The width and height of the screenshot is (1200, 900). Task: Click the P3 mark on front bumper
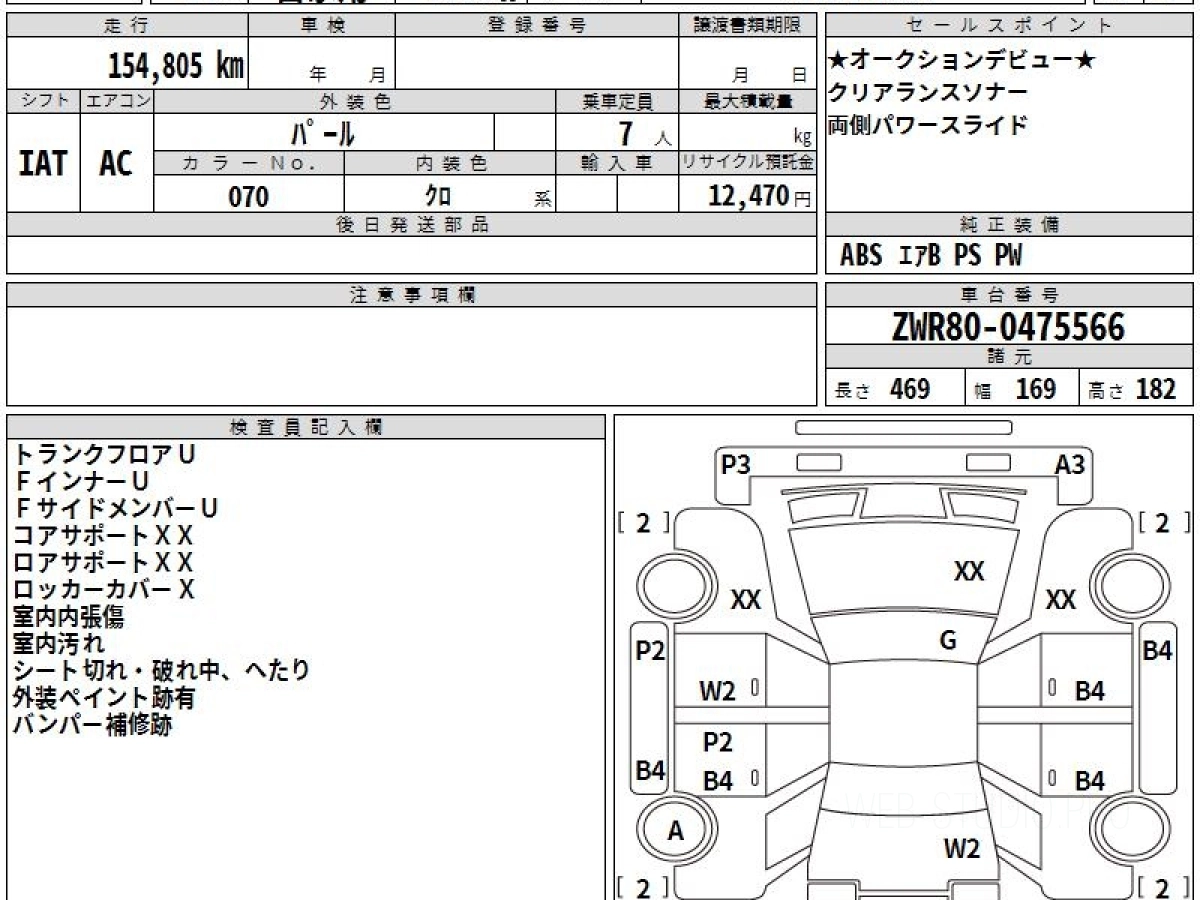tap(736, 464)
